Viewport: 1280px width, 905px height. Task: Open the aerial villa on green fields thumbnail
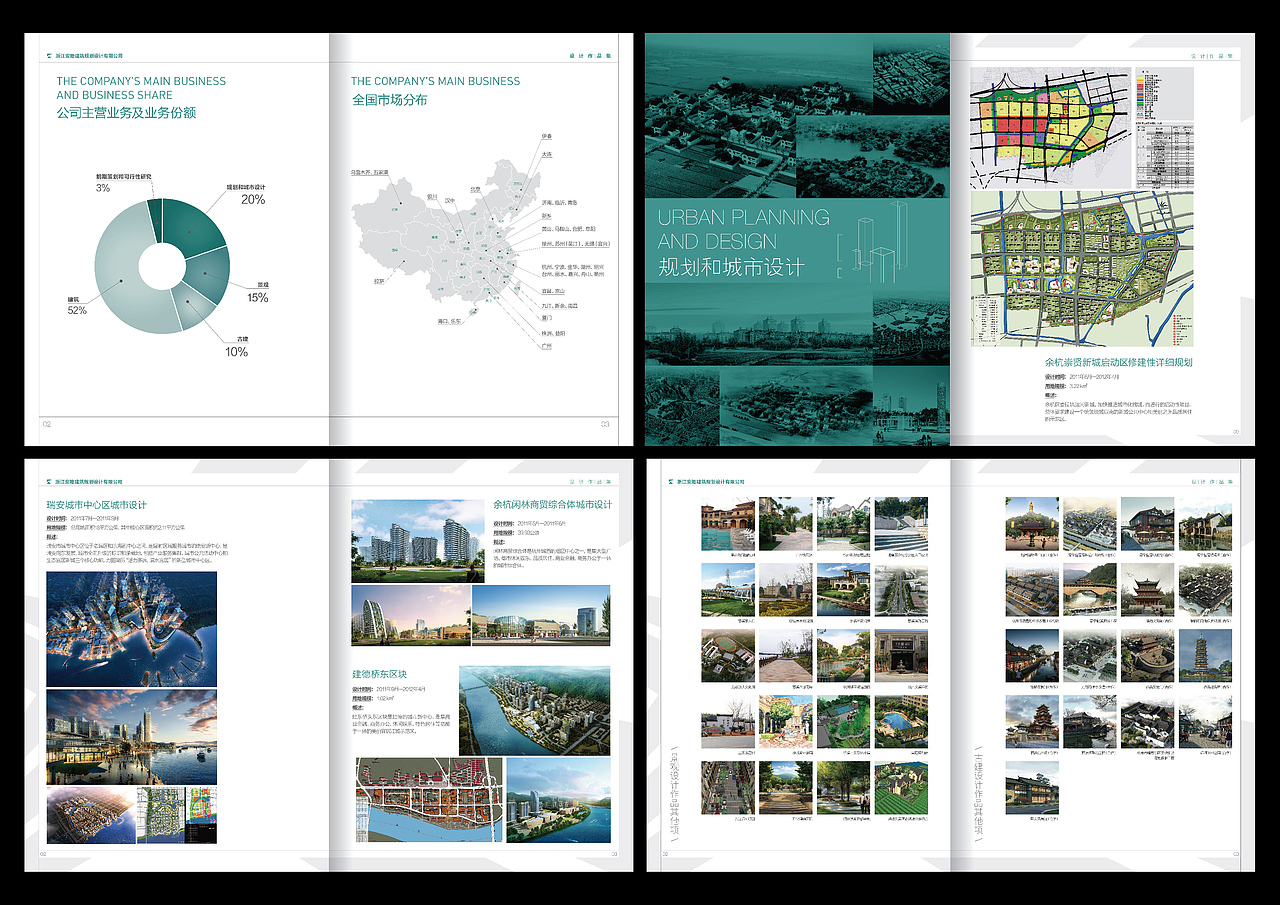click(901, 787)
